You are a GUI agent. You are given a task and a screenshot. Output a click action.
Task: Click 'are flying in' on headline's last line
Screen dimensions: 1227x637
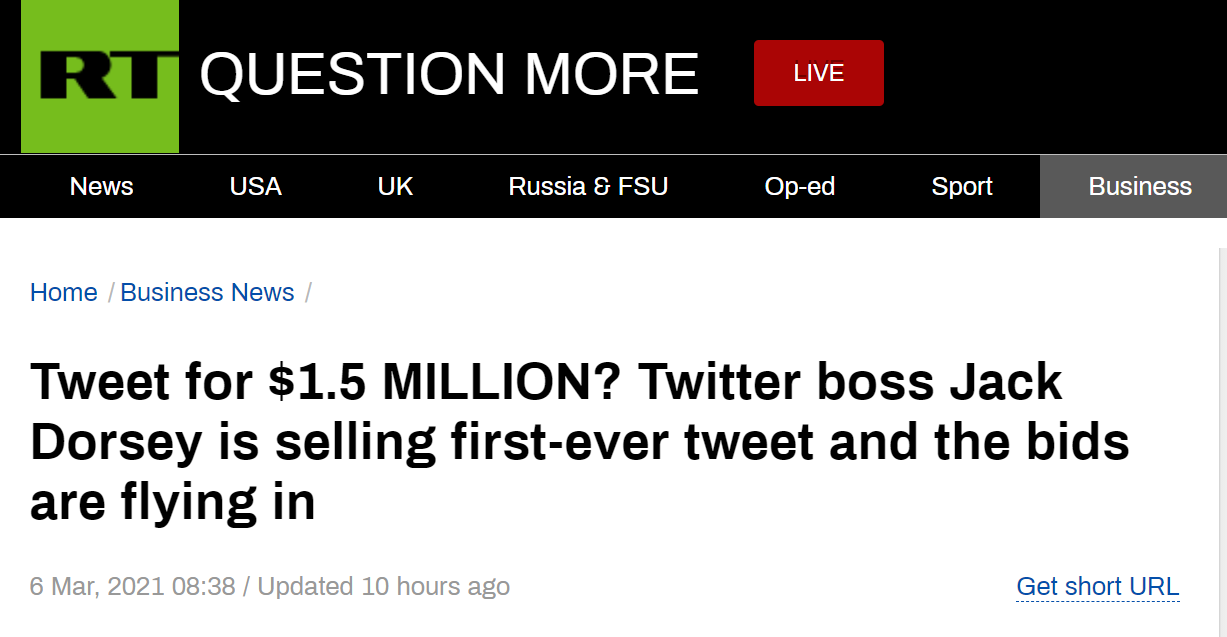tap(173, 501)
